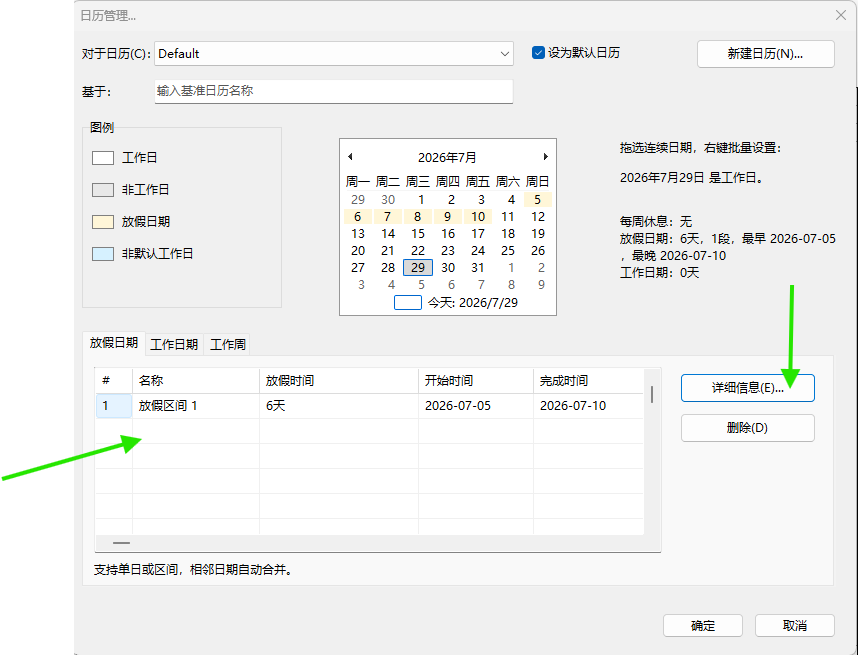This screenshot has width=858, height=655.
Task: Click the today rectangle marker icon
Action: pos(408,303)
